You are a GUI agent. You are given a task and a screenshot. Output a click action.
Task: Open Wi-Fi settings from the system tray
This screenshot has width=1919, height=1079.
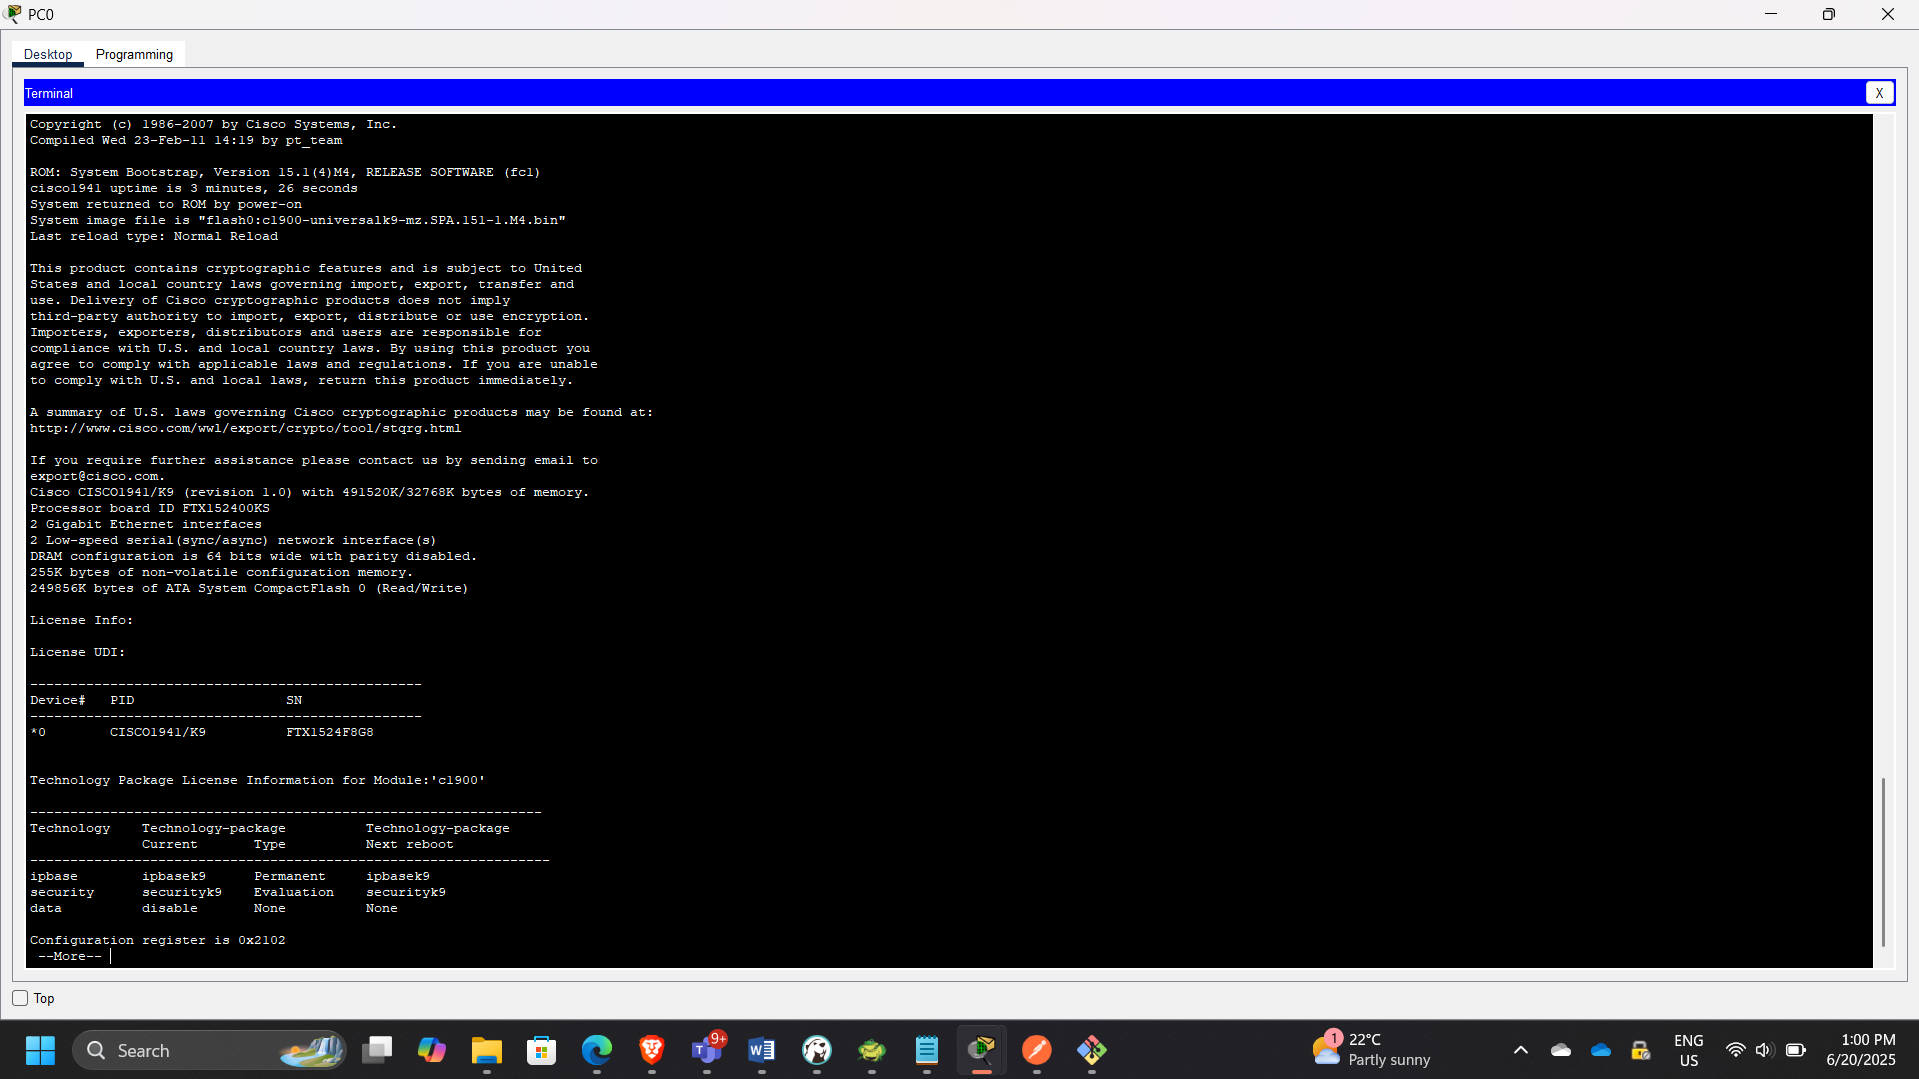click(x=1735, y=1050)
